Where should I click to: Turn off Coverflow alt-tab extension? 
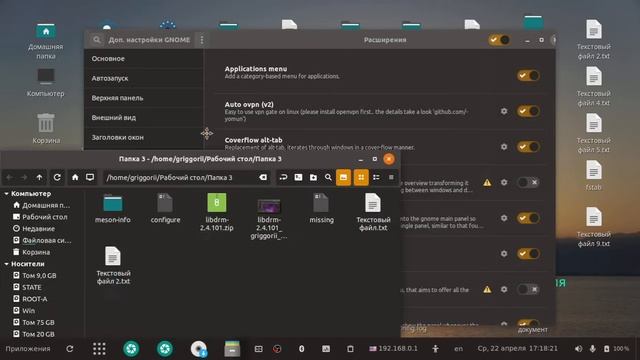point(528,147)
